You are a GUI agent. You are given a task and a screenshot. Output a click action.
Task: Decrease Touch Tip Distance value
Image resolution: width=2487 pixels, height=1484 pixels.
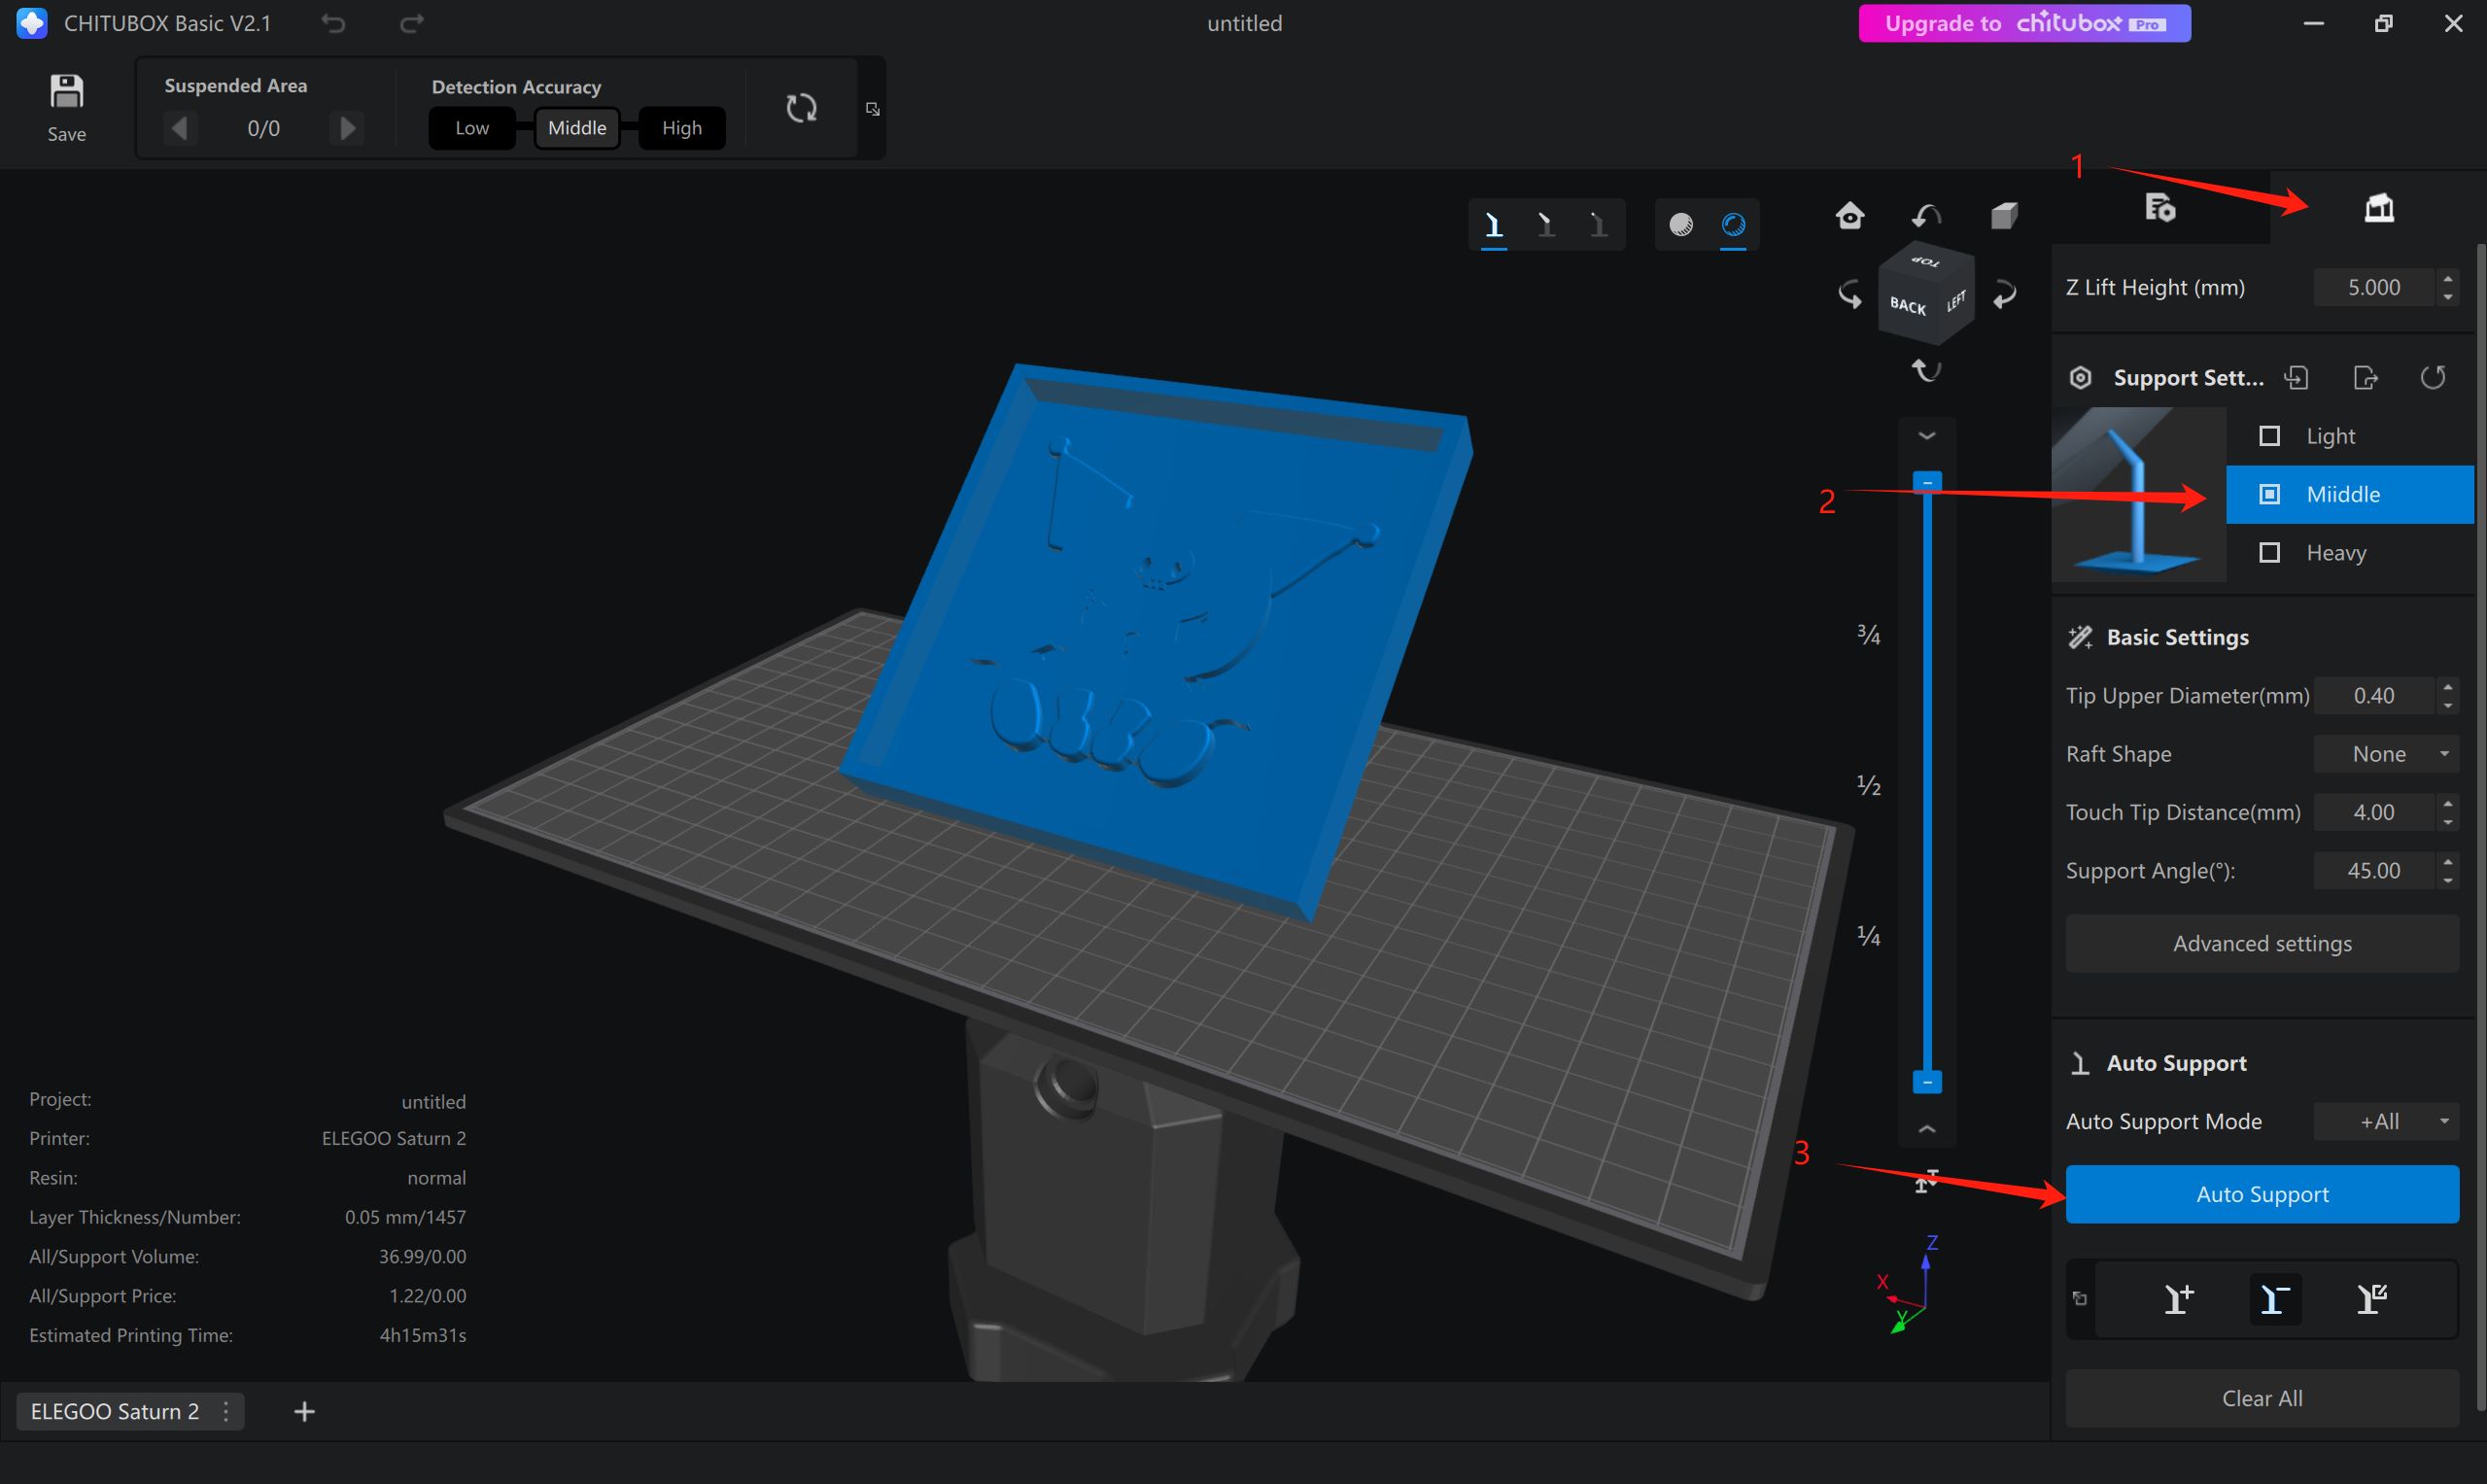2447,822
